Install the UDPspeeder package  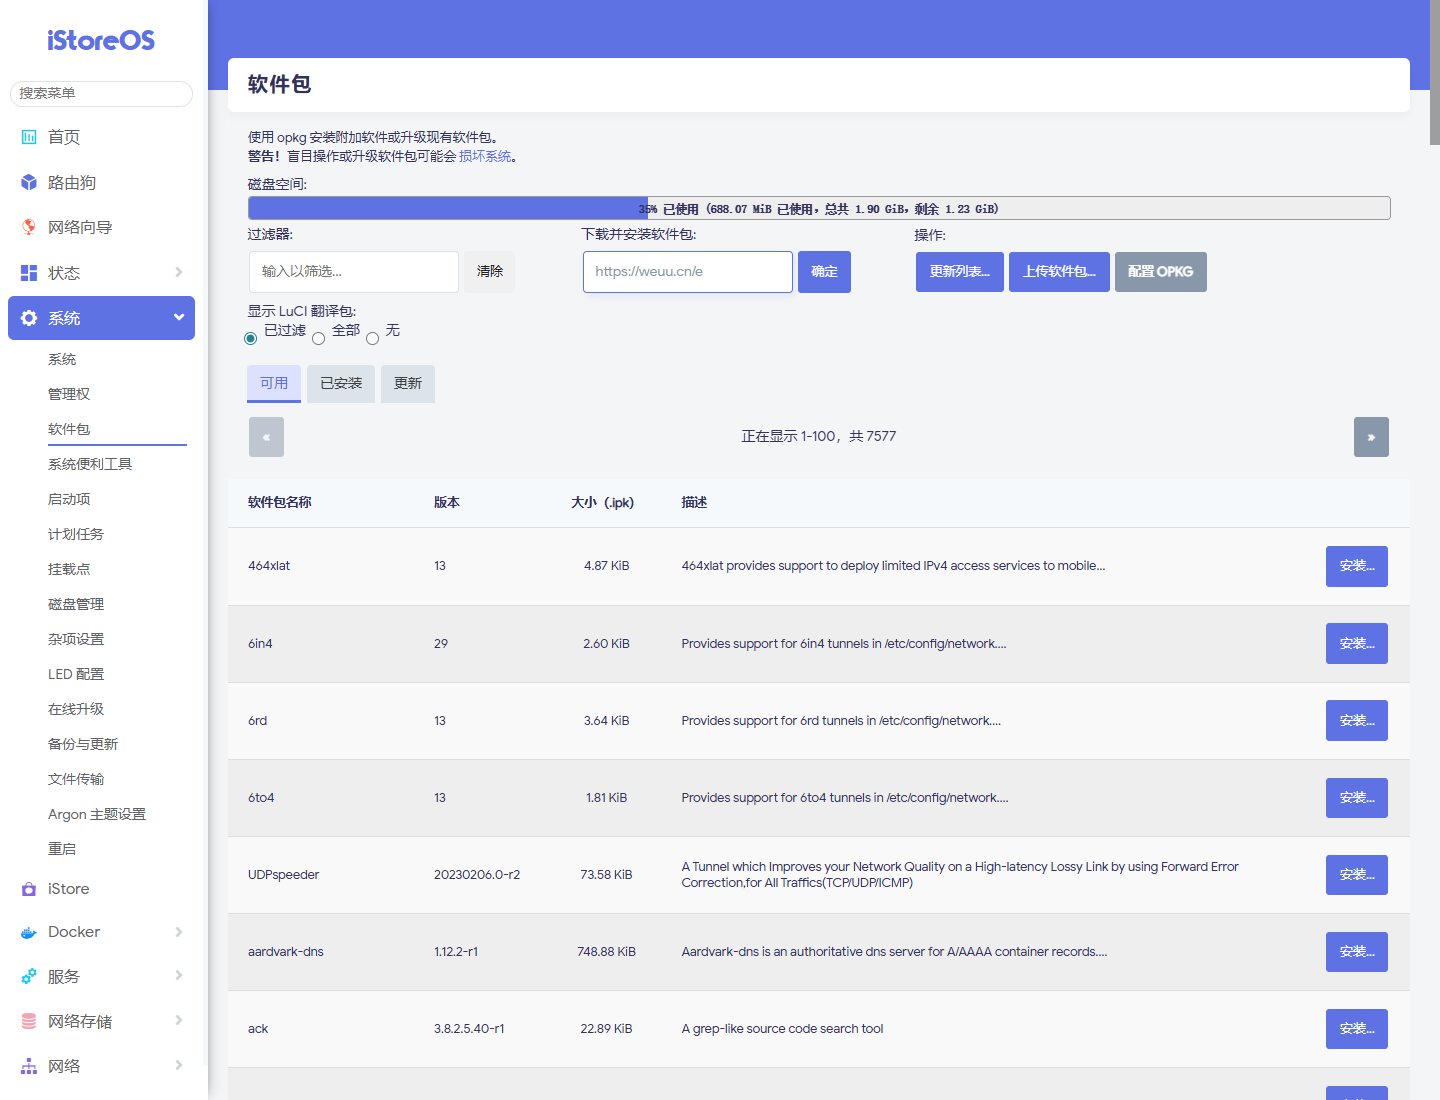tap(1356, 875)
